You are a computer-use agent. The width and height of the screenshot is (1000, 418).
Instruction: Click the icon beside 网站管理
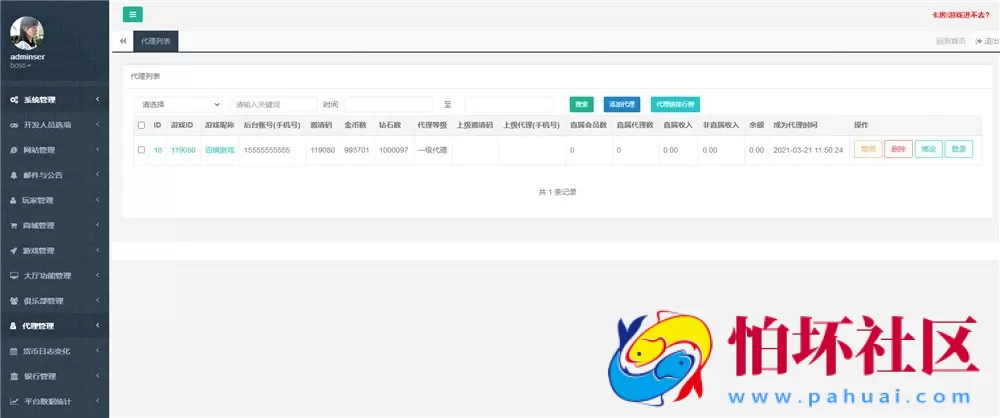(x=14, y=151)
